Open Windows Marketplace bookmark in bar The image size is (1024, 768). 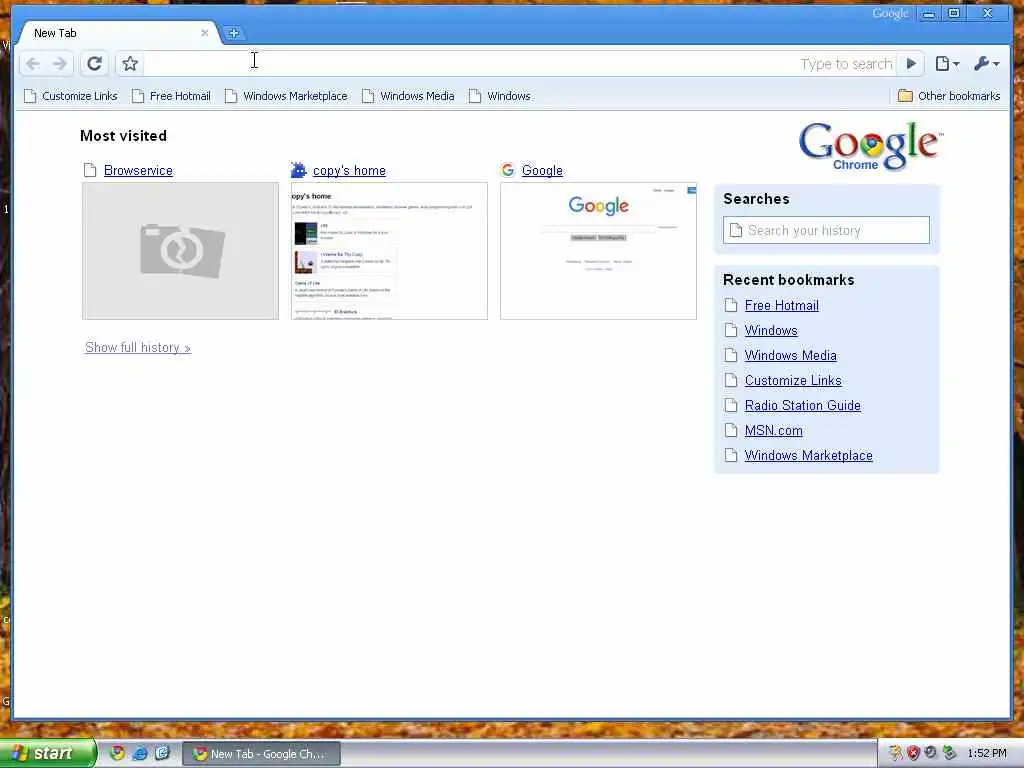[286, 96]
